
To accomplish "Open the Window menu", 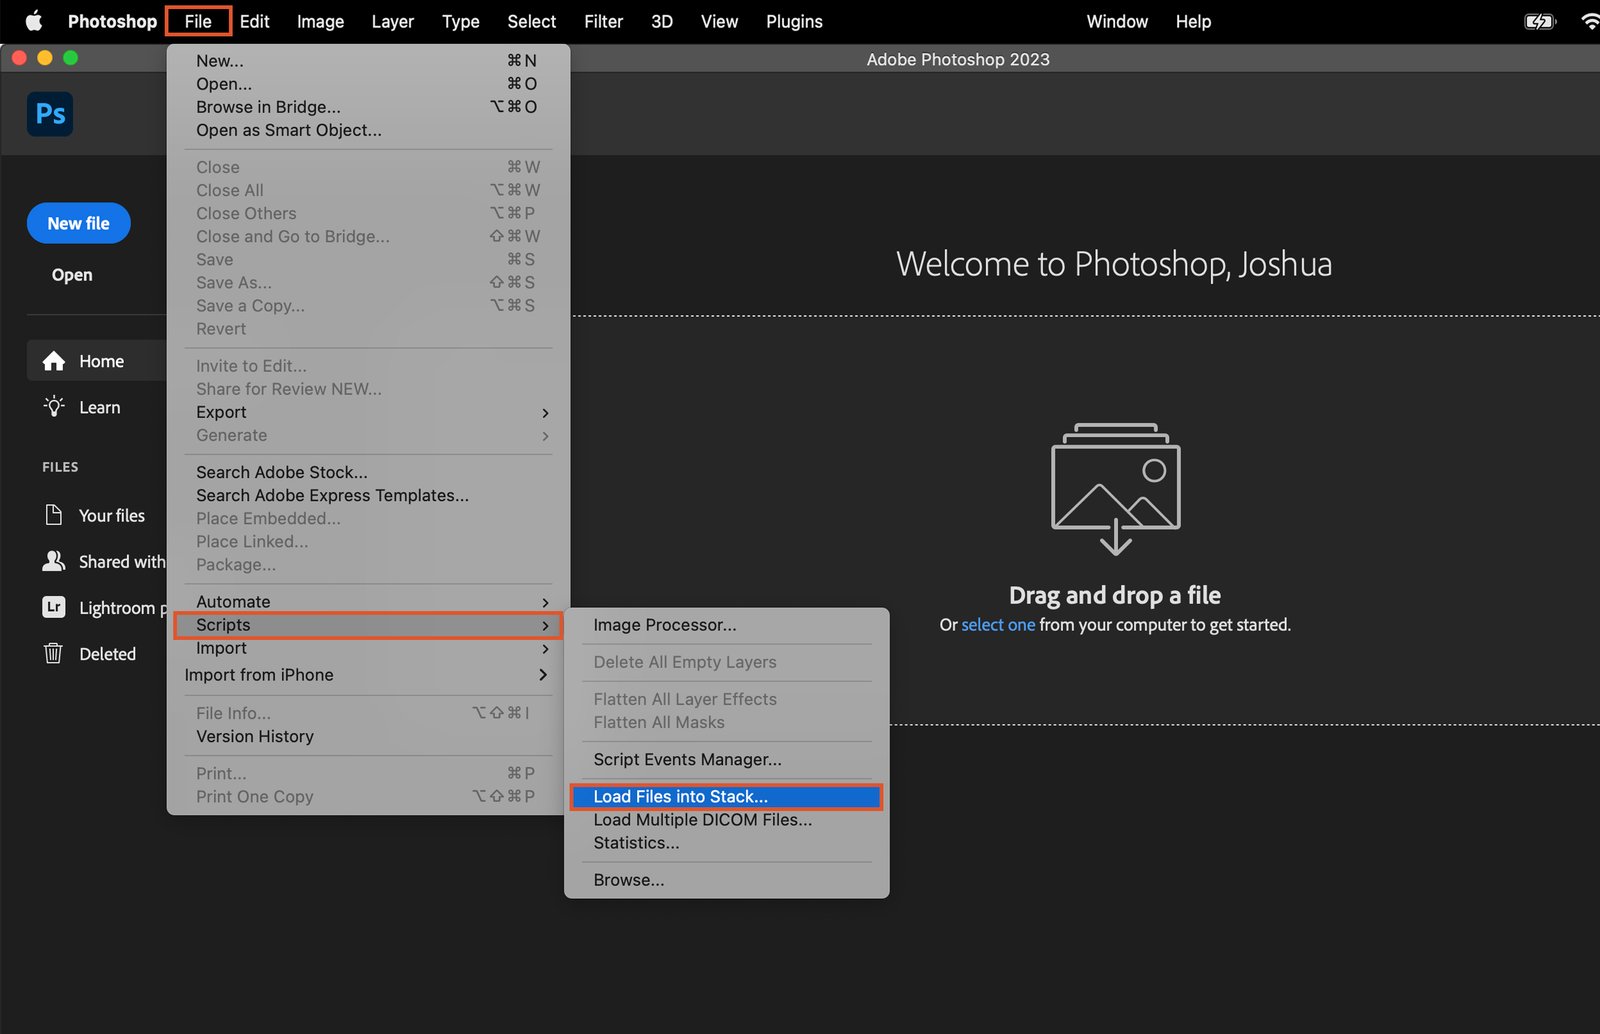I will (1117, 21).
